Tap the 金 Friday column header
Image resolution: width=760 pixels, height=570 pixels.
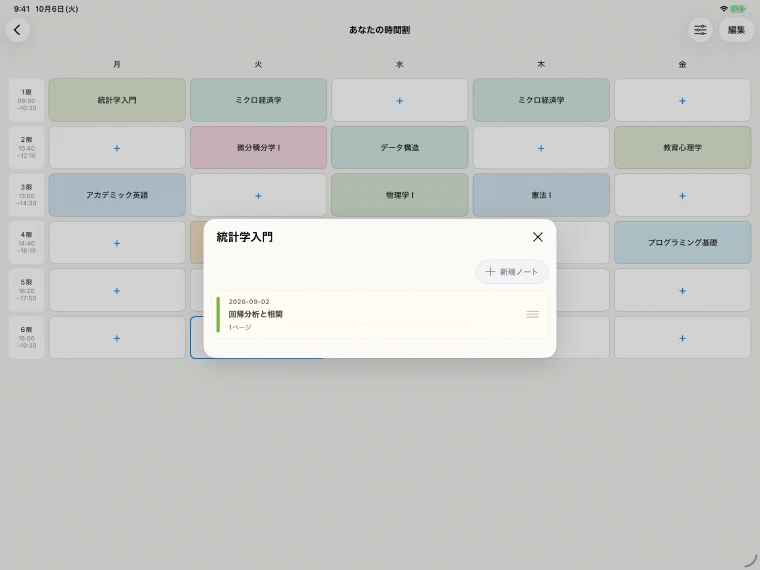point(682,64)
